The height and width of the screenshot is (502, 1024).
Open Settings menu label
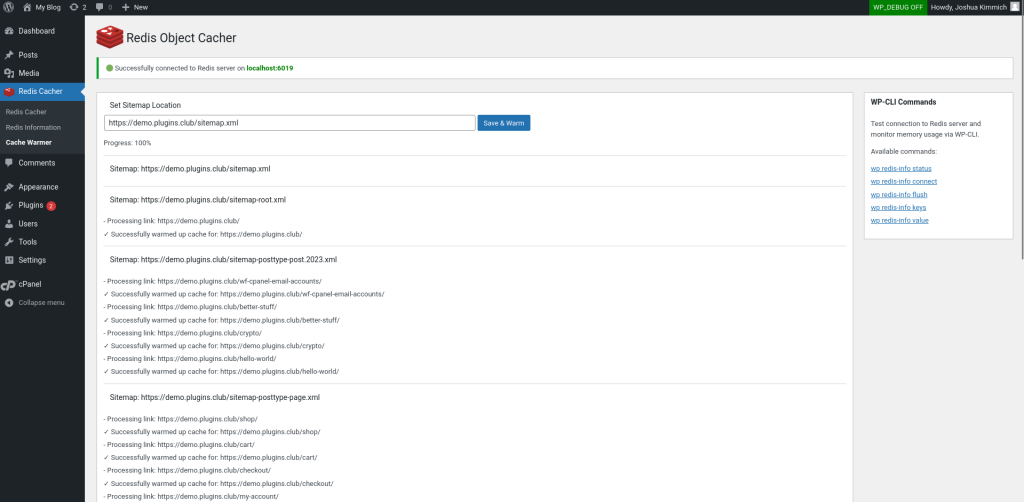(x=32, y=260)
